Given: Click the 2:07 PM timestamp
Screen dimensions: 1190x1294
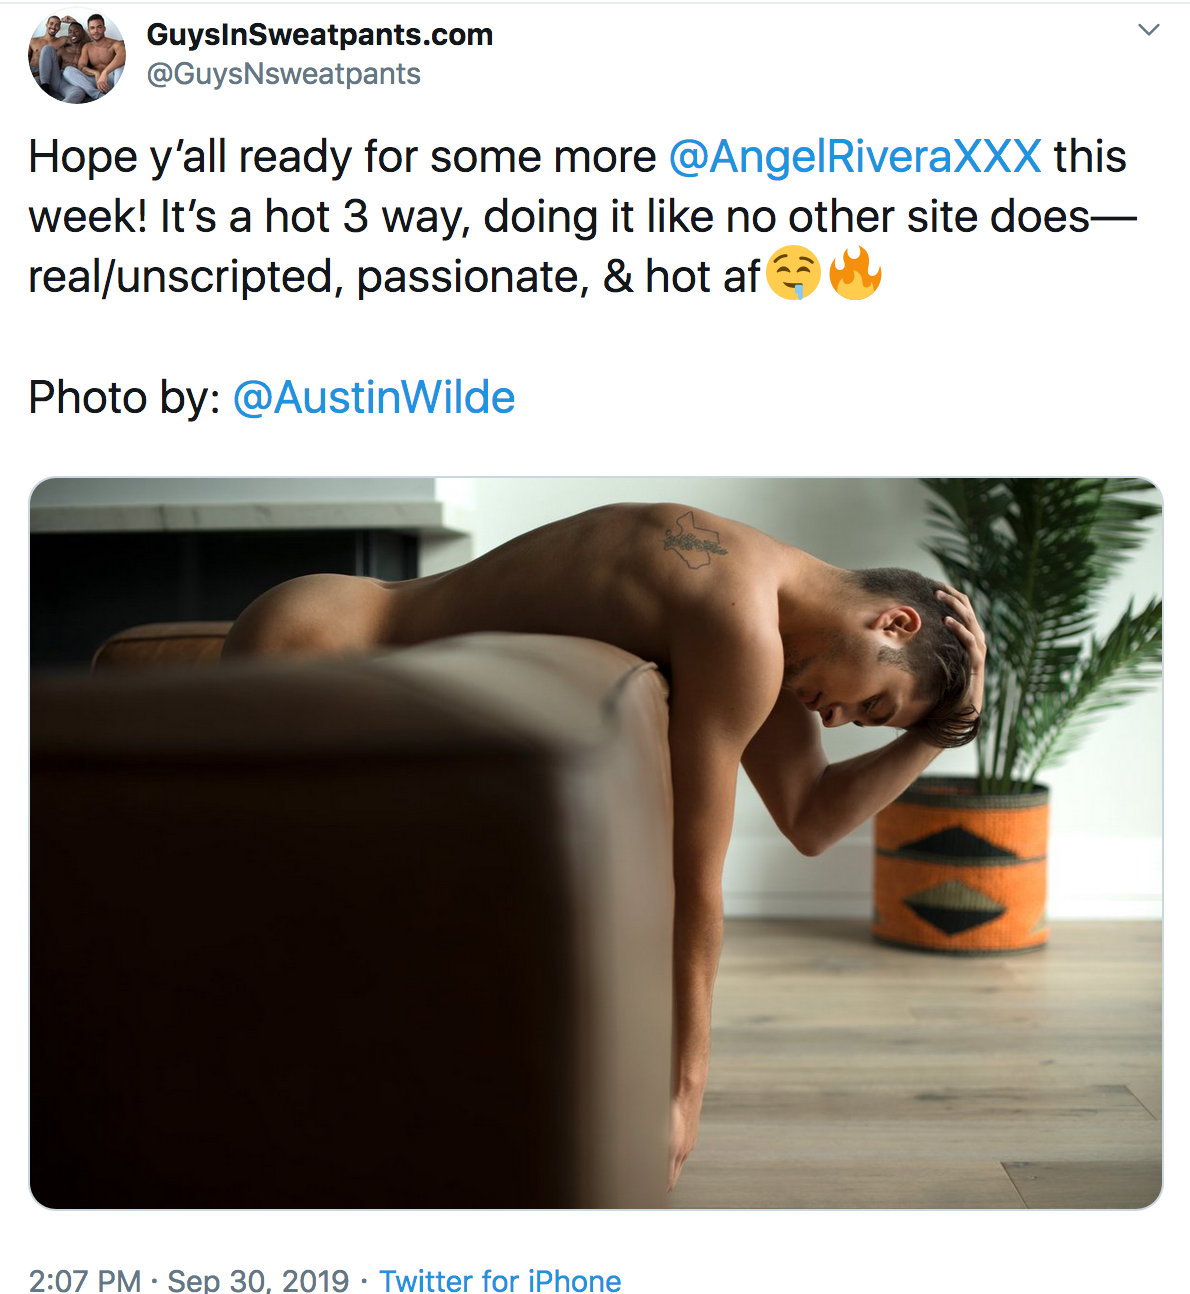Looking at the screenshot, I should click(x=85, y=1280).
